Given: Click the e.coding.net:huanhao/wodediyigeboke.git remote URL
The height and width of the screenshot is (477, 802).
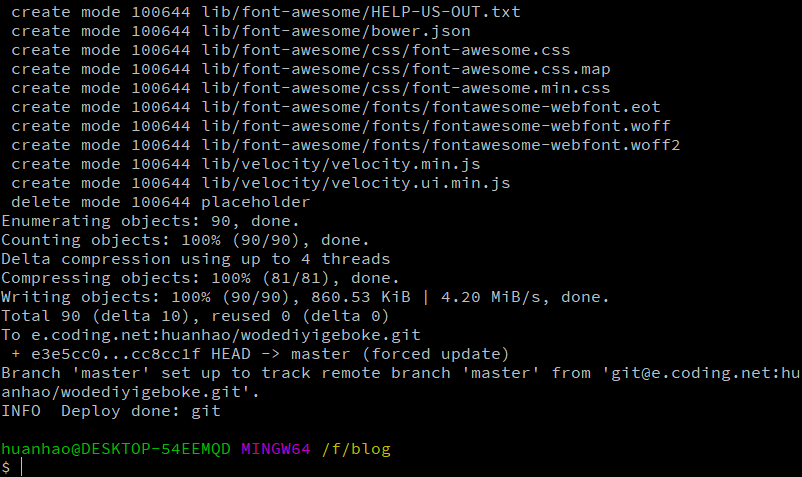Looking at the screenshot, I should point(226,335).
